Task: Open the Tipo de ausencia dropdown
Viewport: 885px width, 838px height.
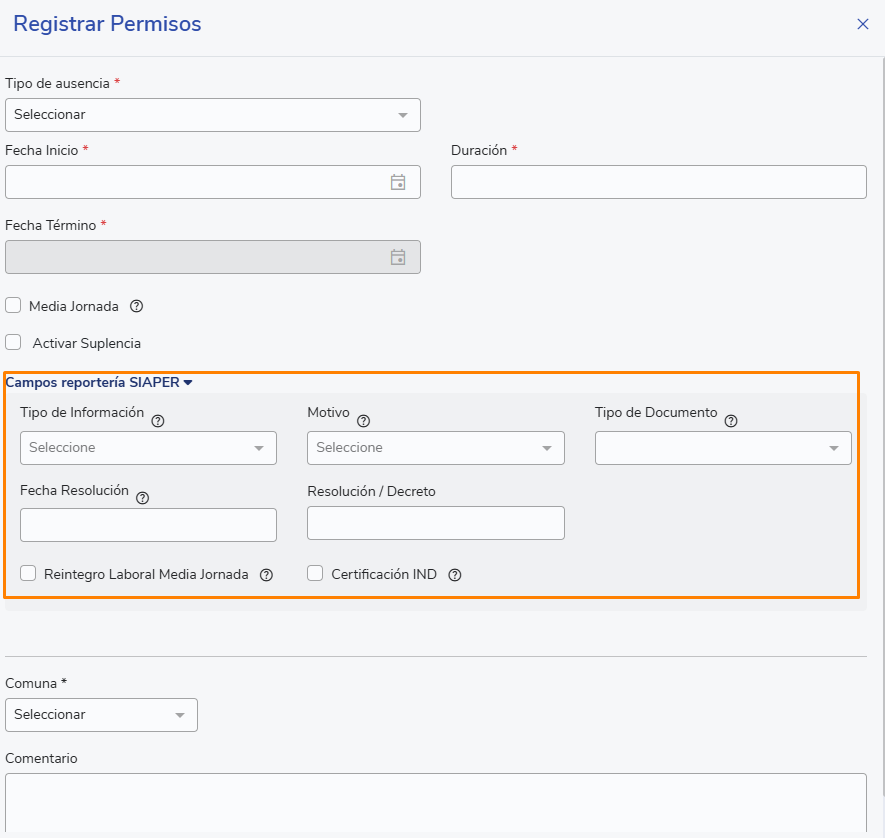Action: pyautogui.click(x=212, y=115)
